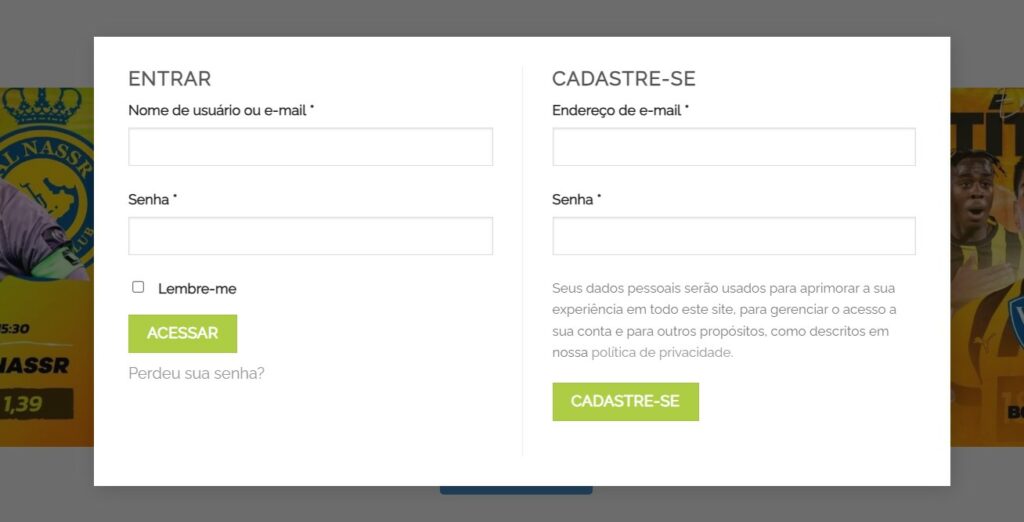The height and width of the screenshot is (522, 1024).
Task: Click the Nome de usuário ou e-mail label
Action: (217, 110)
